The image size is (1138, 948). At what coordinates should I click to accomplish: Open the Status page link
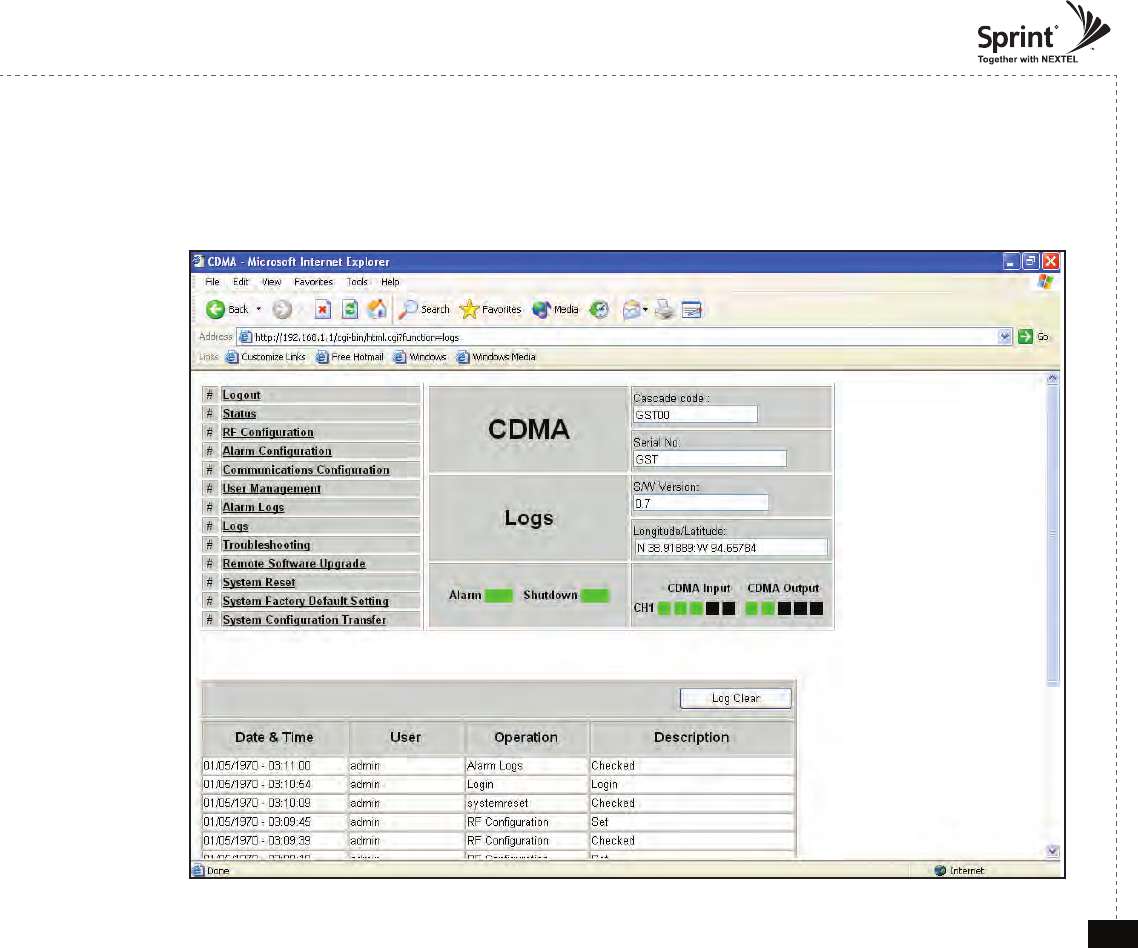point(239,414)
